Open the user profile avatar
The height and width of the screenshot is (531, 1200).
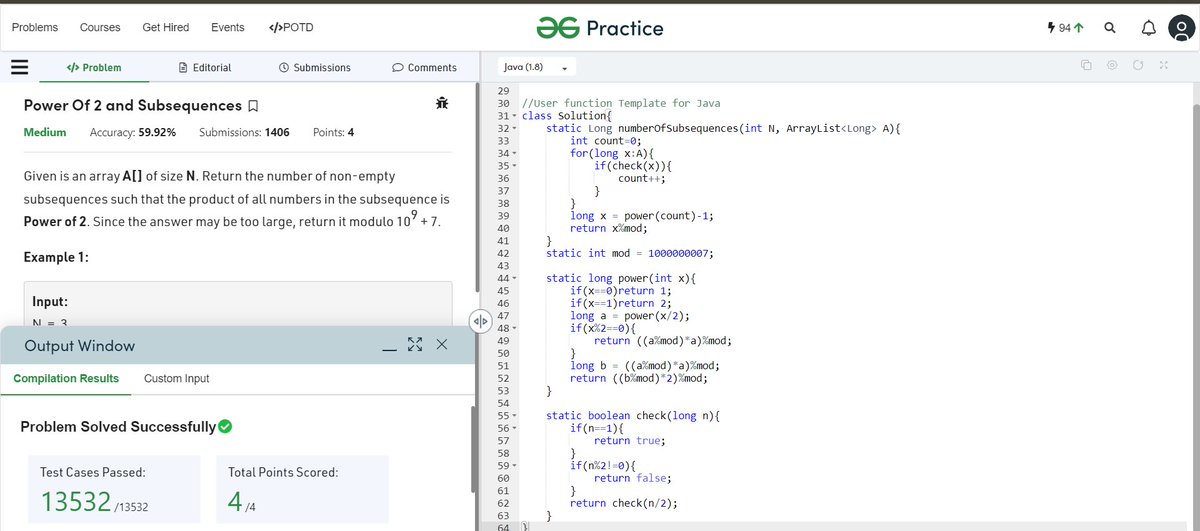pyautogui.click(x=1181, y=30)
